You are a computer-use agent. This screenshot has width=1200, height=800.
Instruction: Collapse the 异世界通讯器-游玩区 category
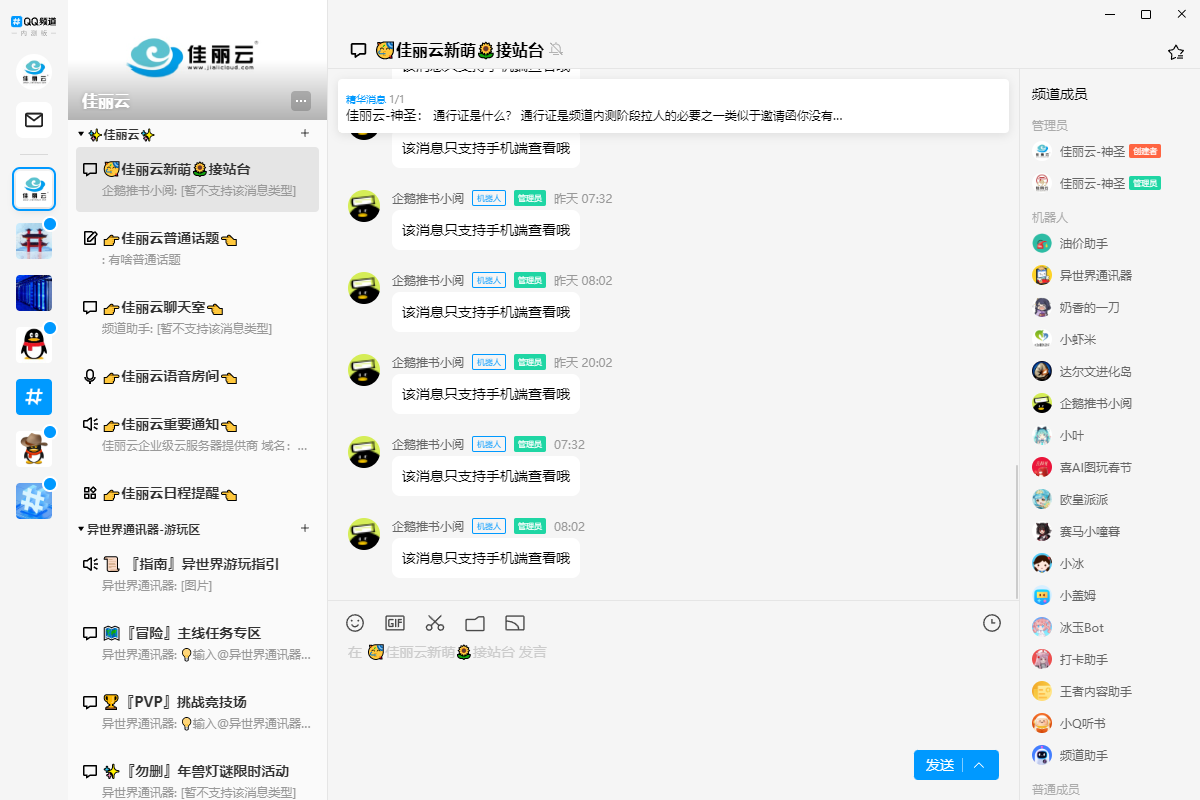pos(81,529)
